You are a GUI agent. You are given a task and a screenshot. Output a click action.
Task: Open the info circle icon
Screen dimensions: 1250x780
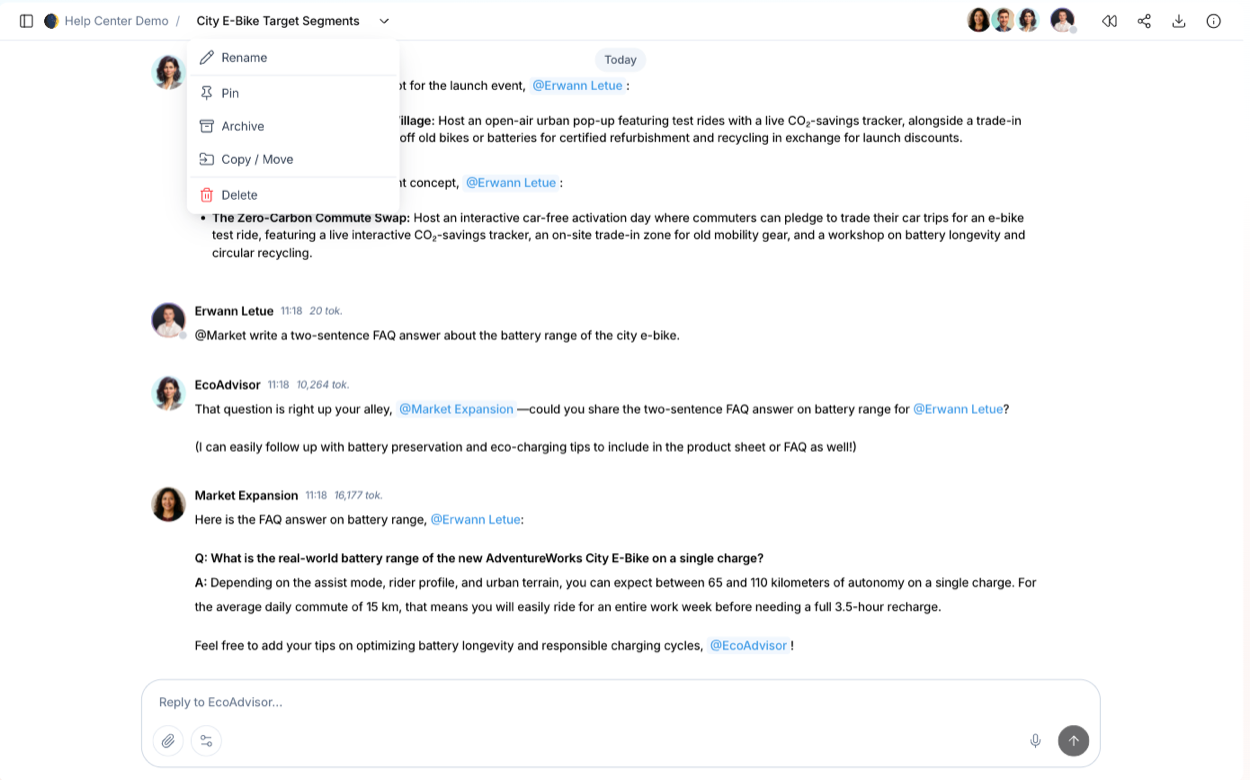coord(1213,21)
